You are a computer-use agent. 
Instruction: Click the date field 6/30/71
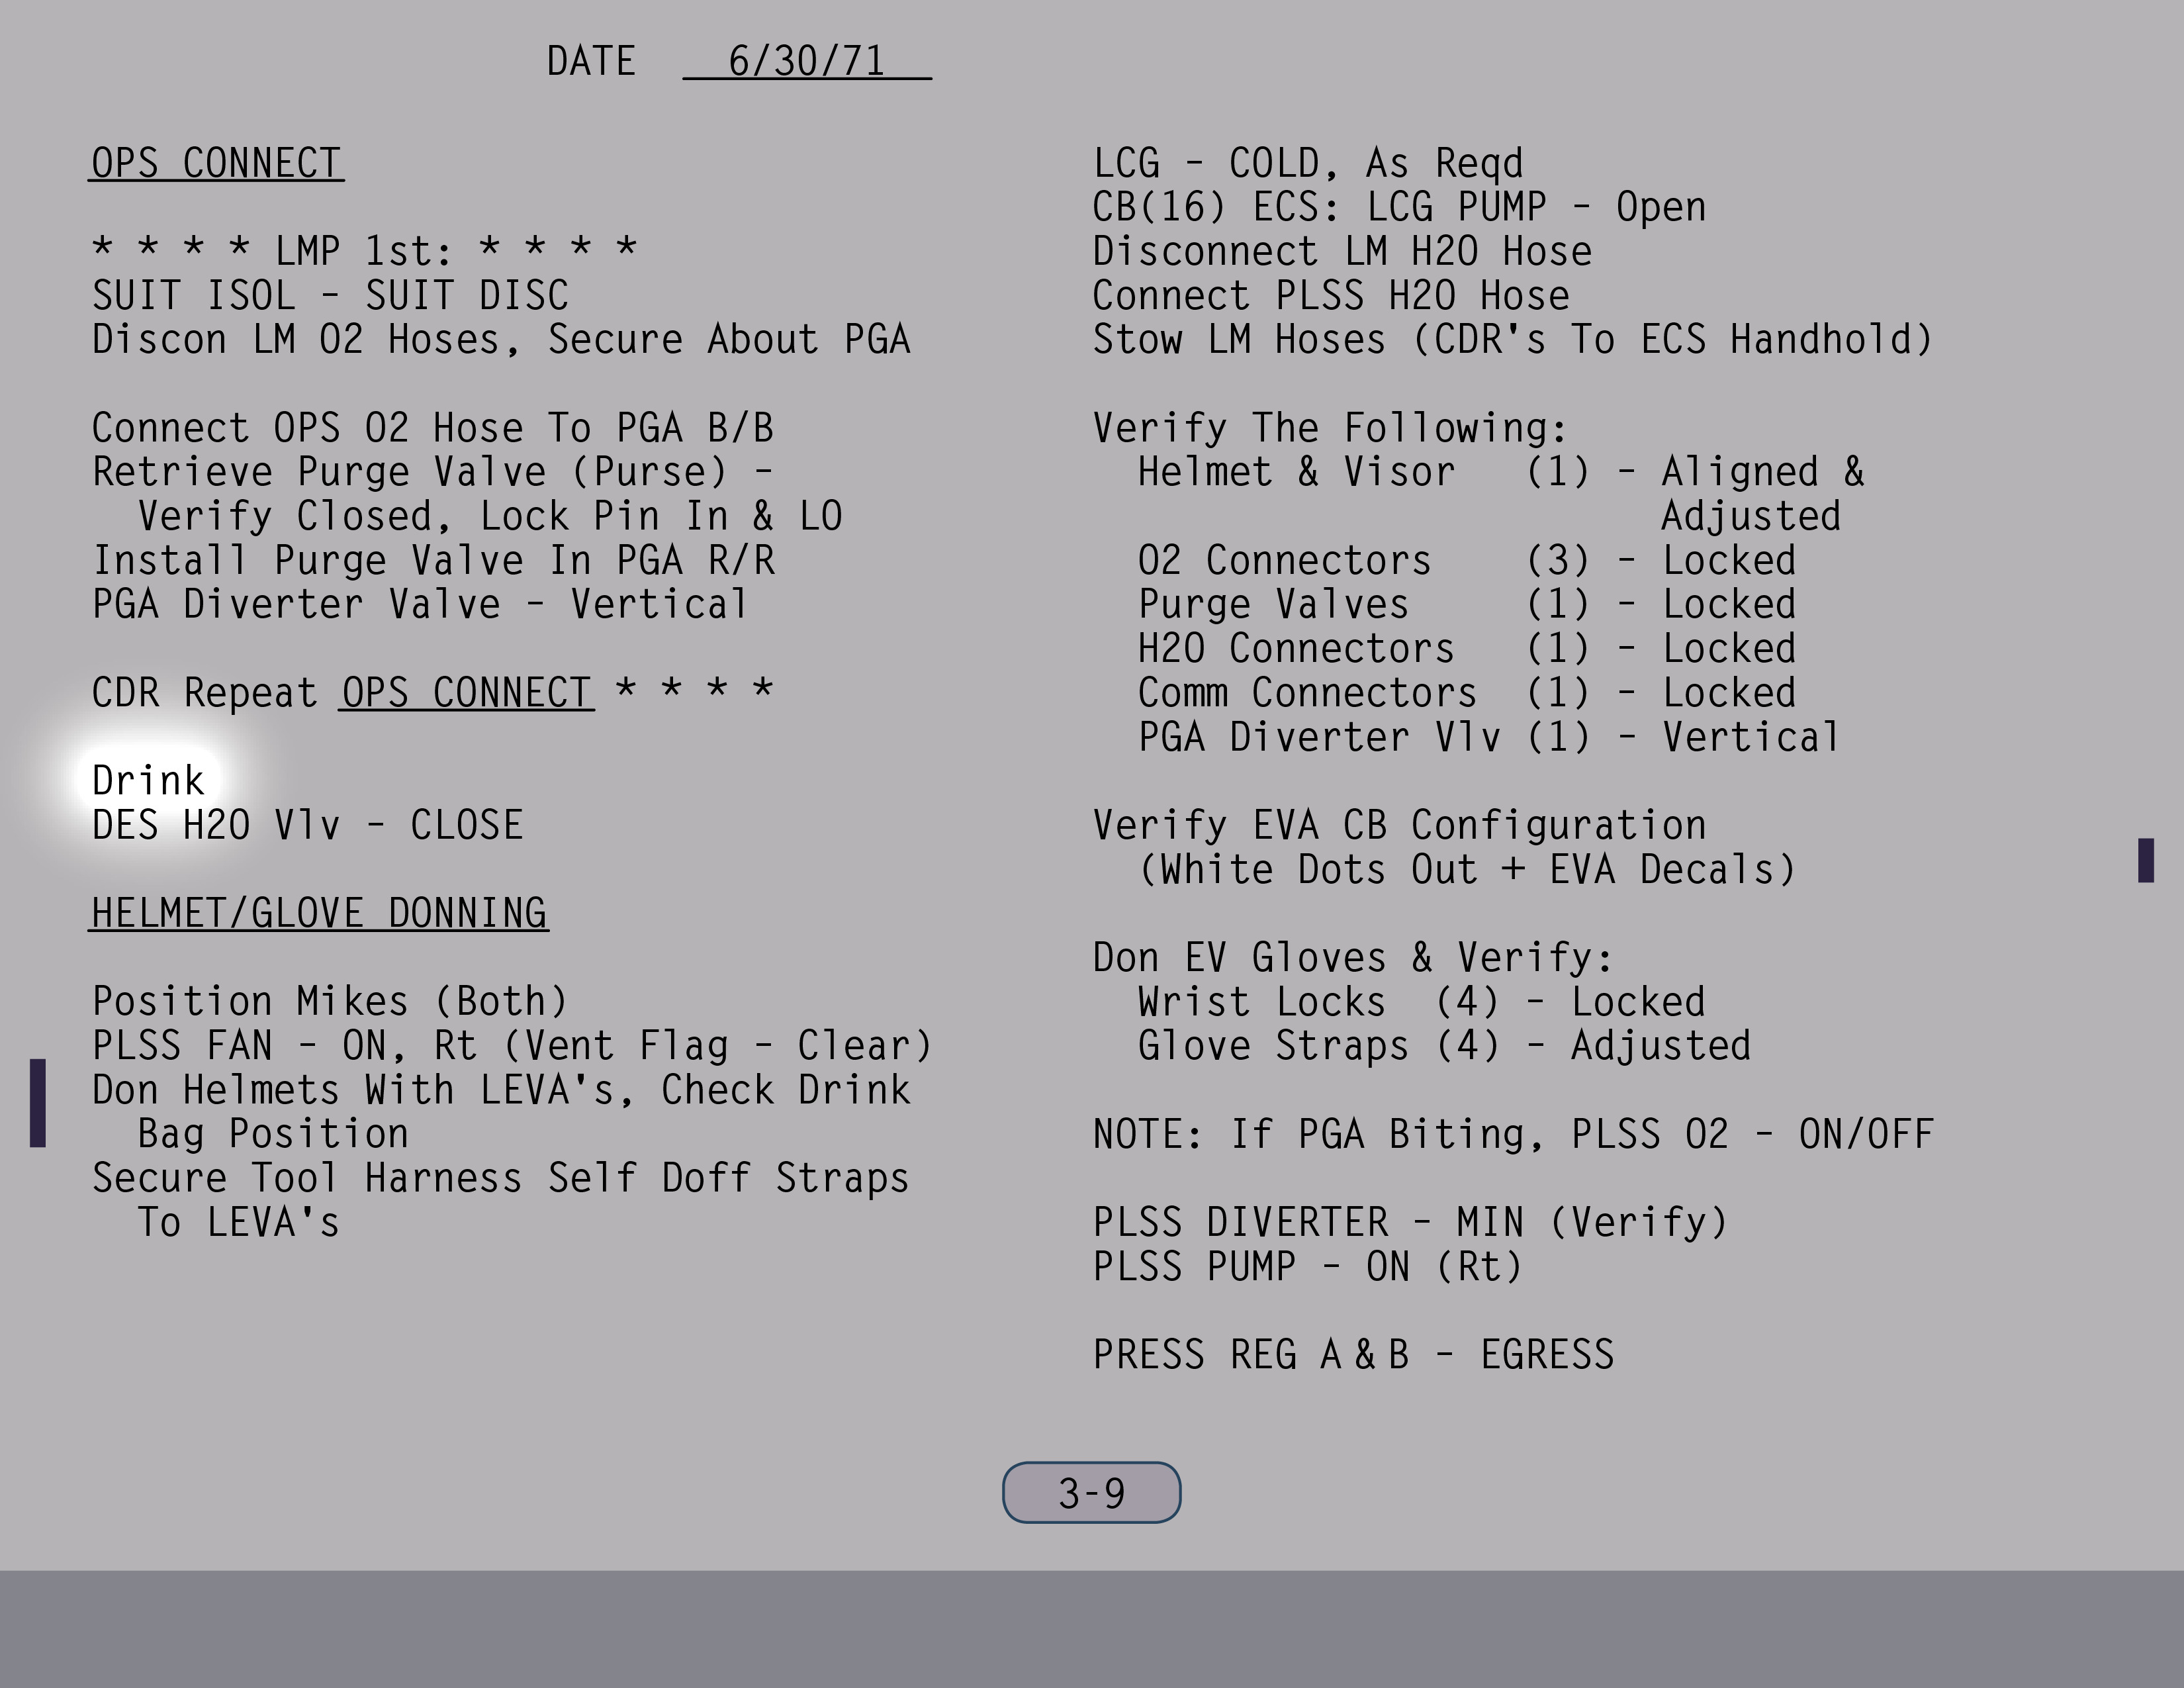(x=806, y=61)
